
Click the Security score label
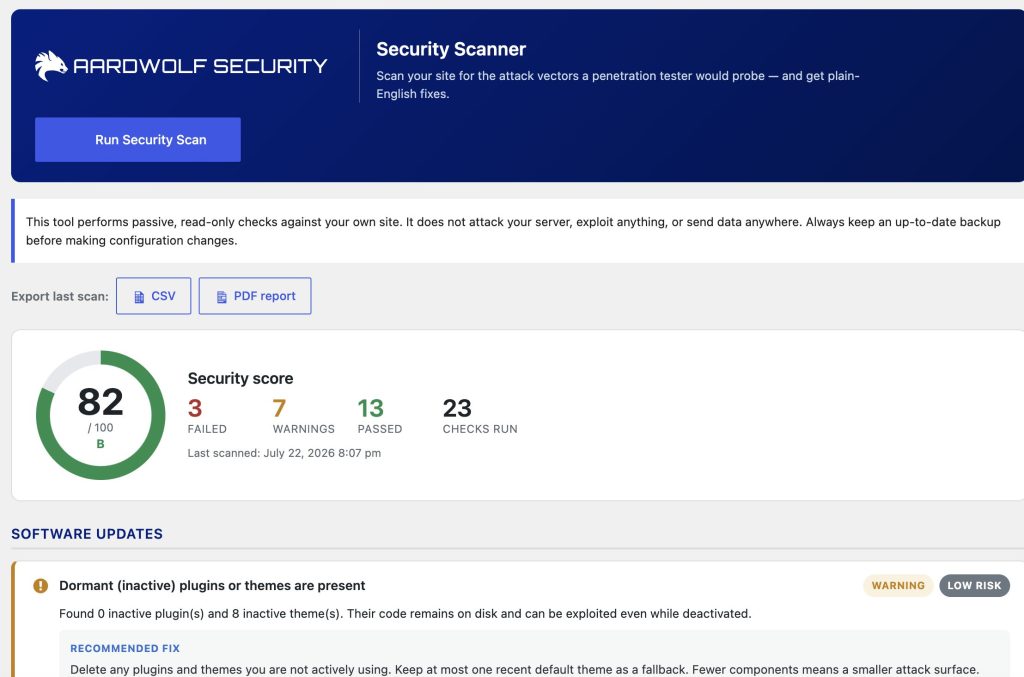[x=240, y=379]
